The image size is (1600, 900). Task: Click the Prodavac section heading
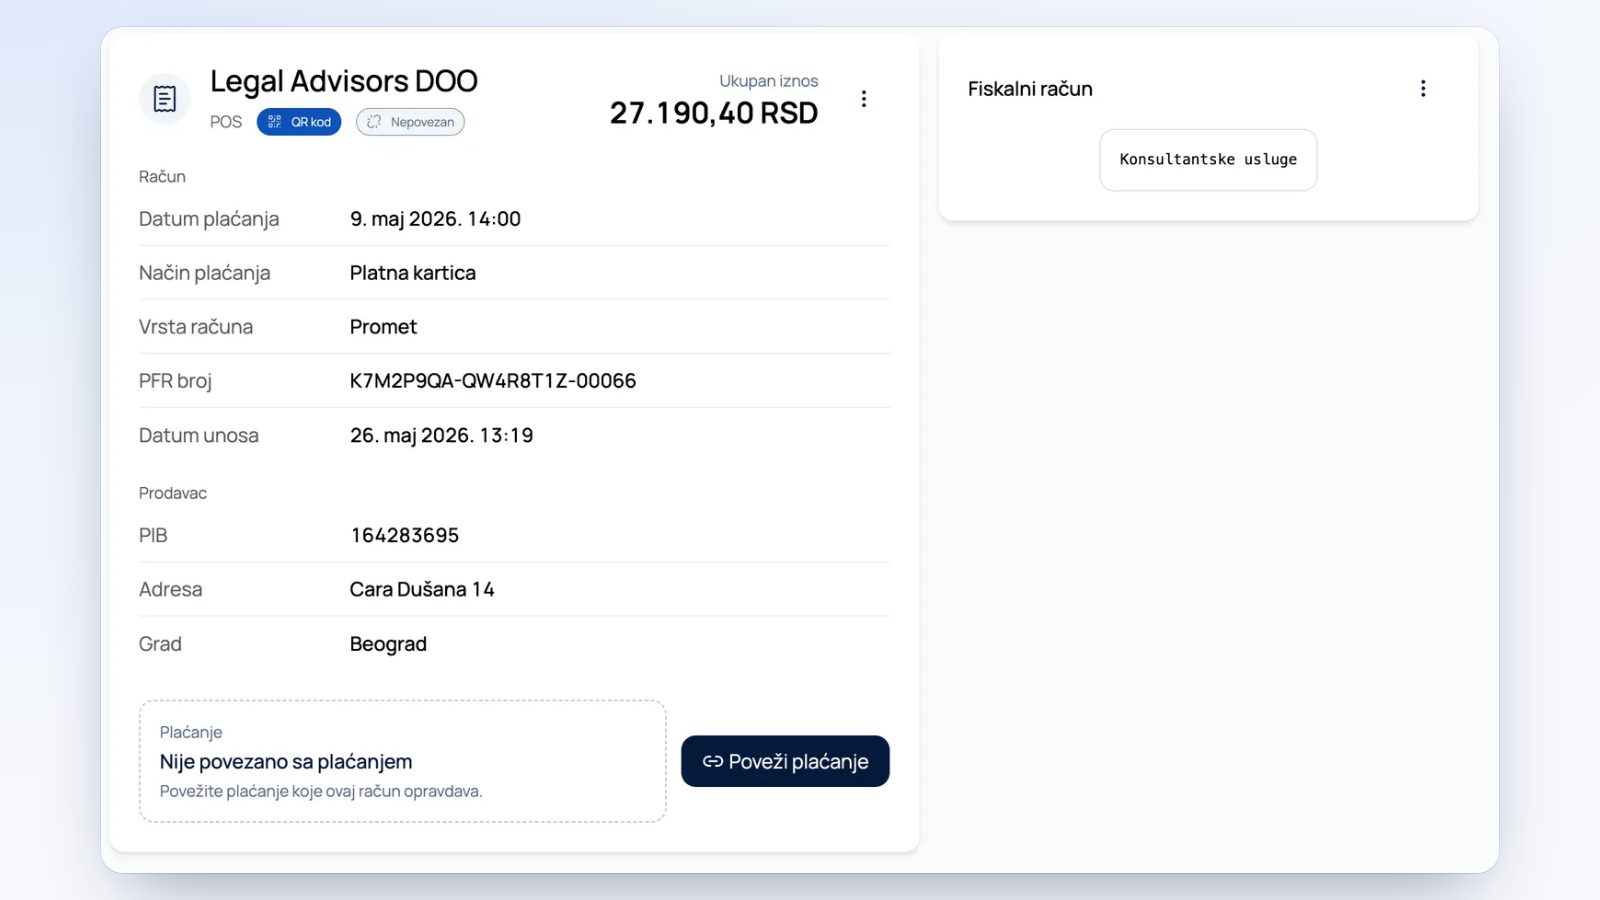(173, 493)
